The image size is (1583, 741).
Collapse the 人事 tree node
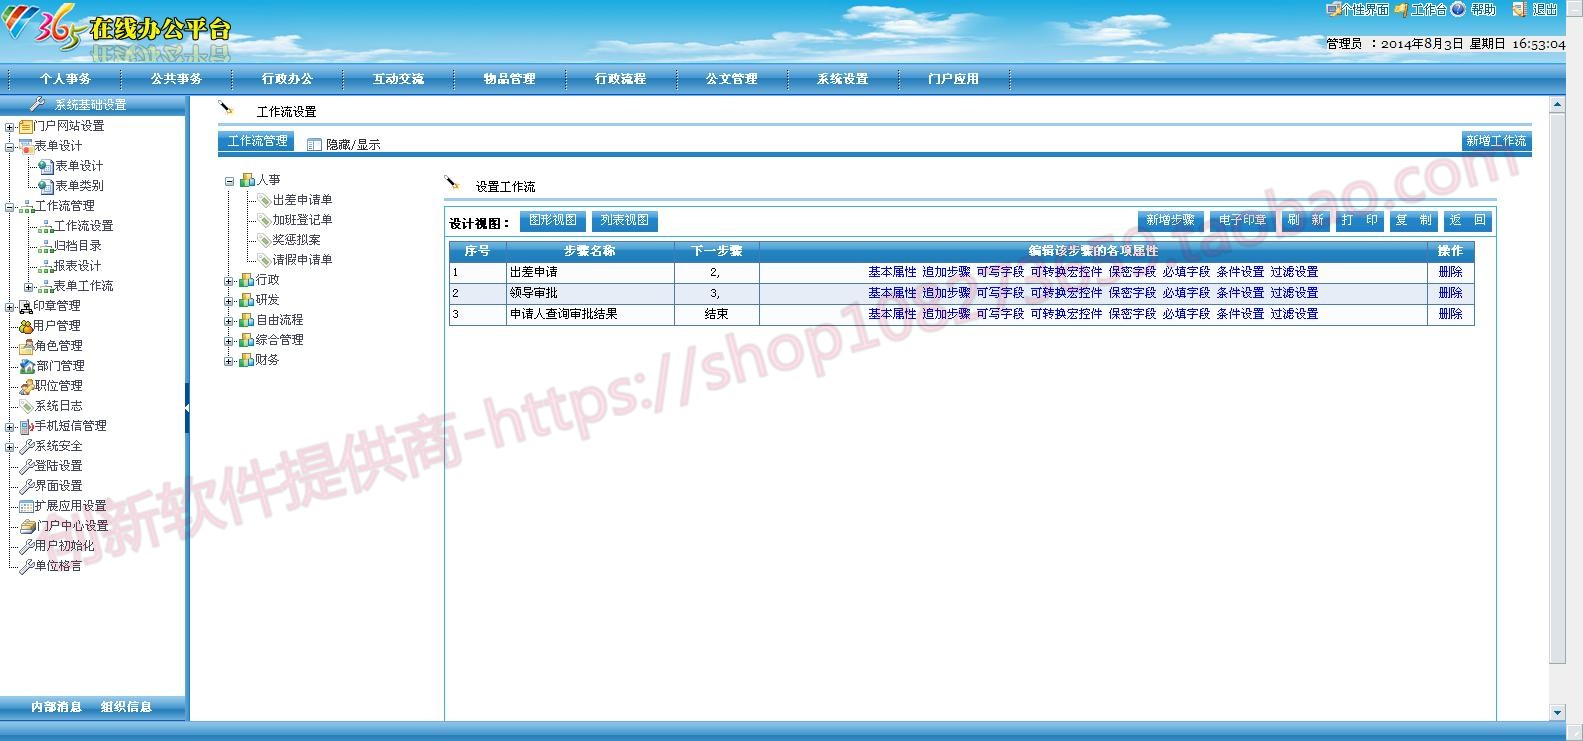point(229,181)
